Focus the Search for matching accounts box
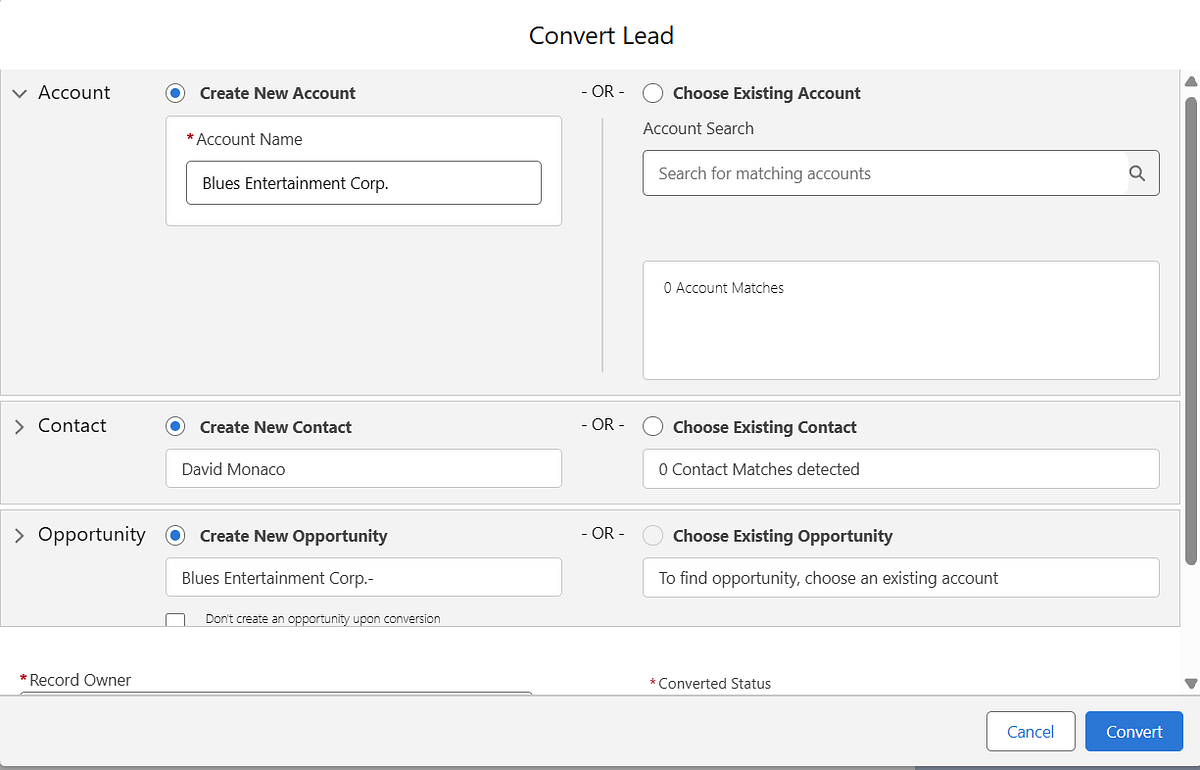 click(x=885, y=173)
